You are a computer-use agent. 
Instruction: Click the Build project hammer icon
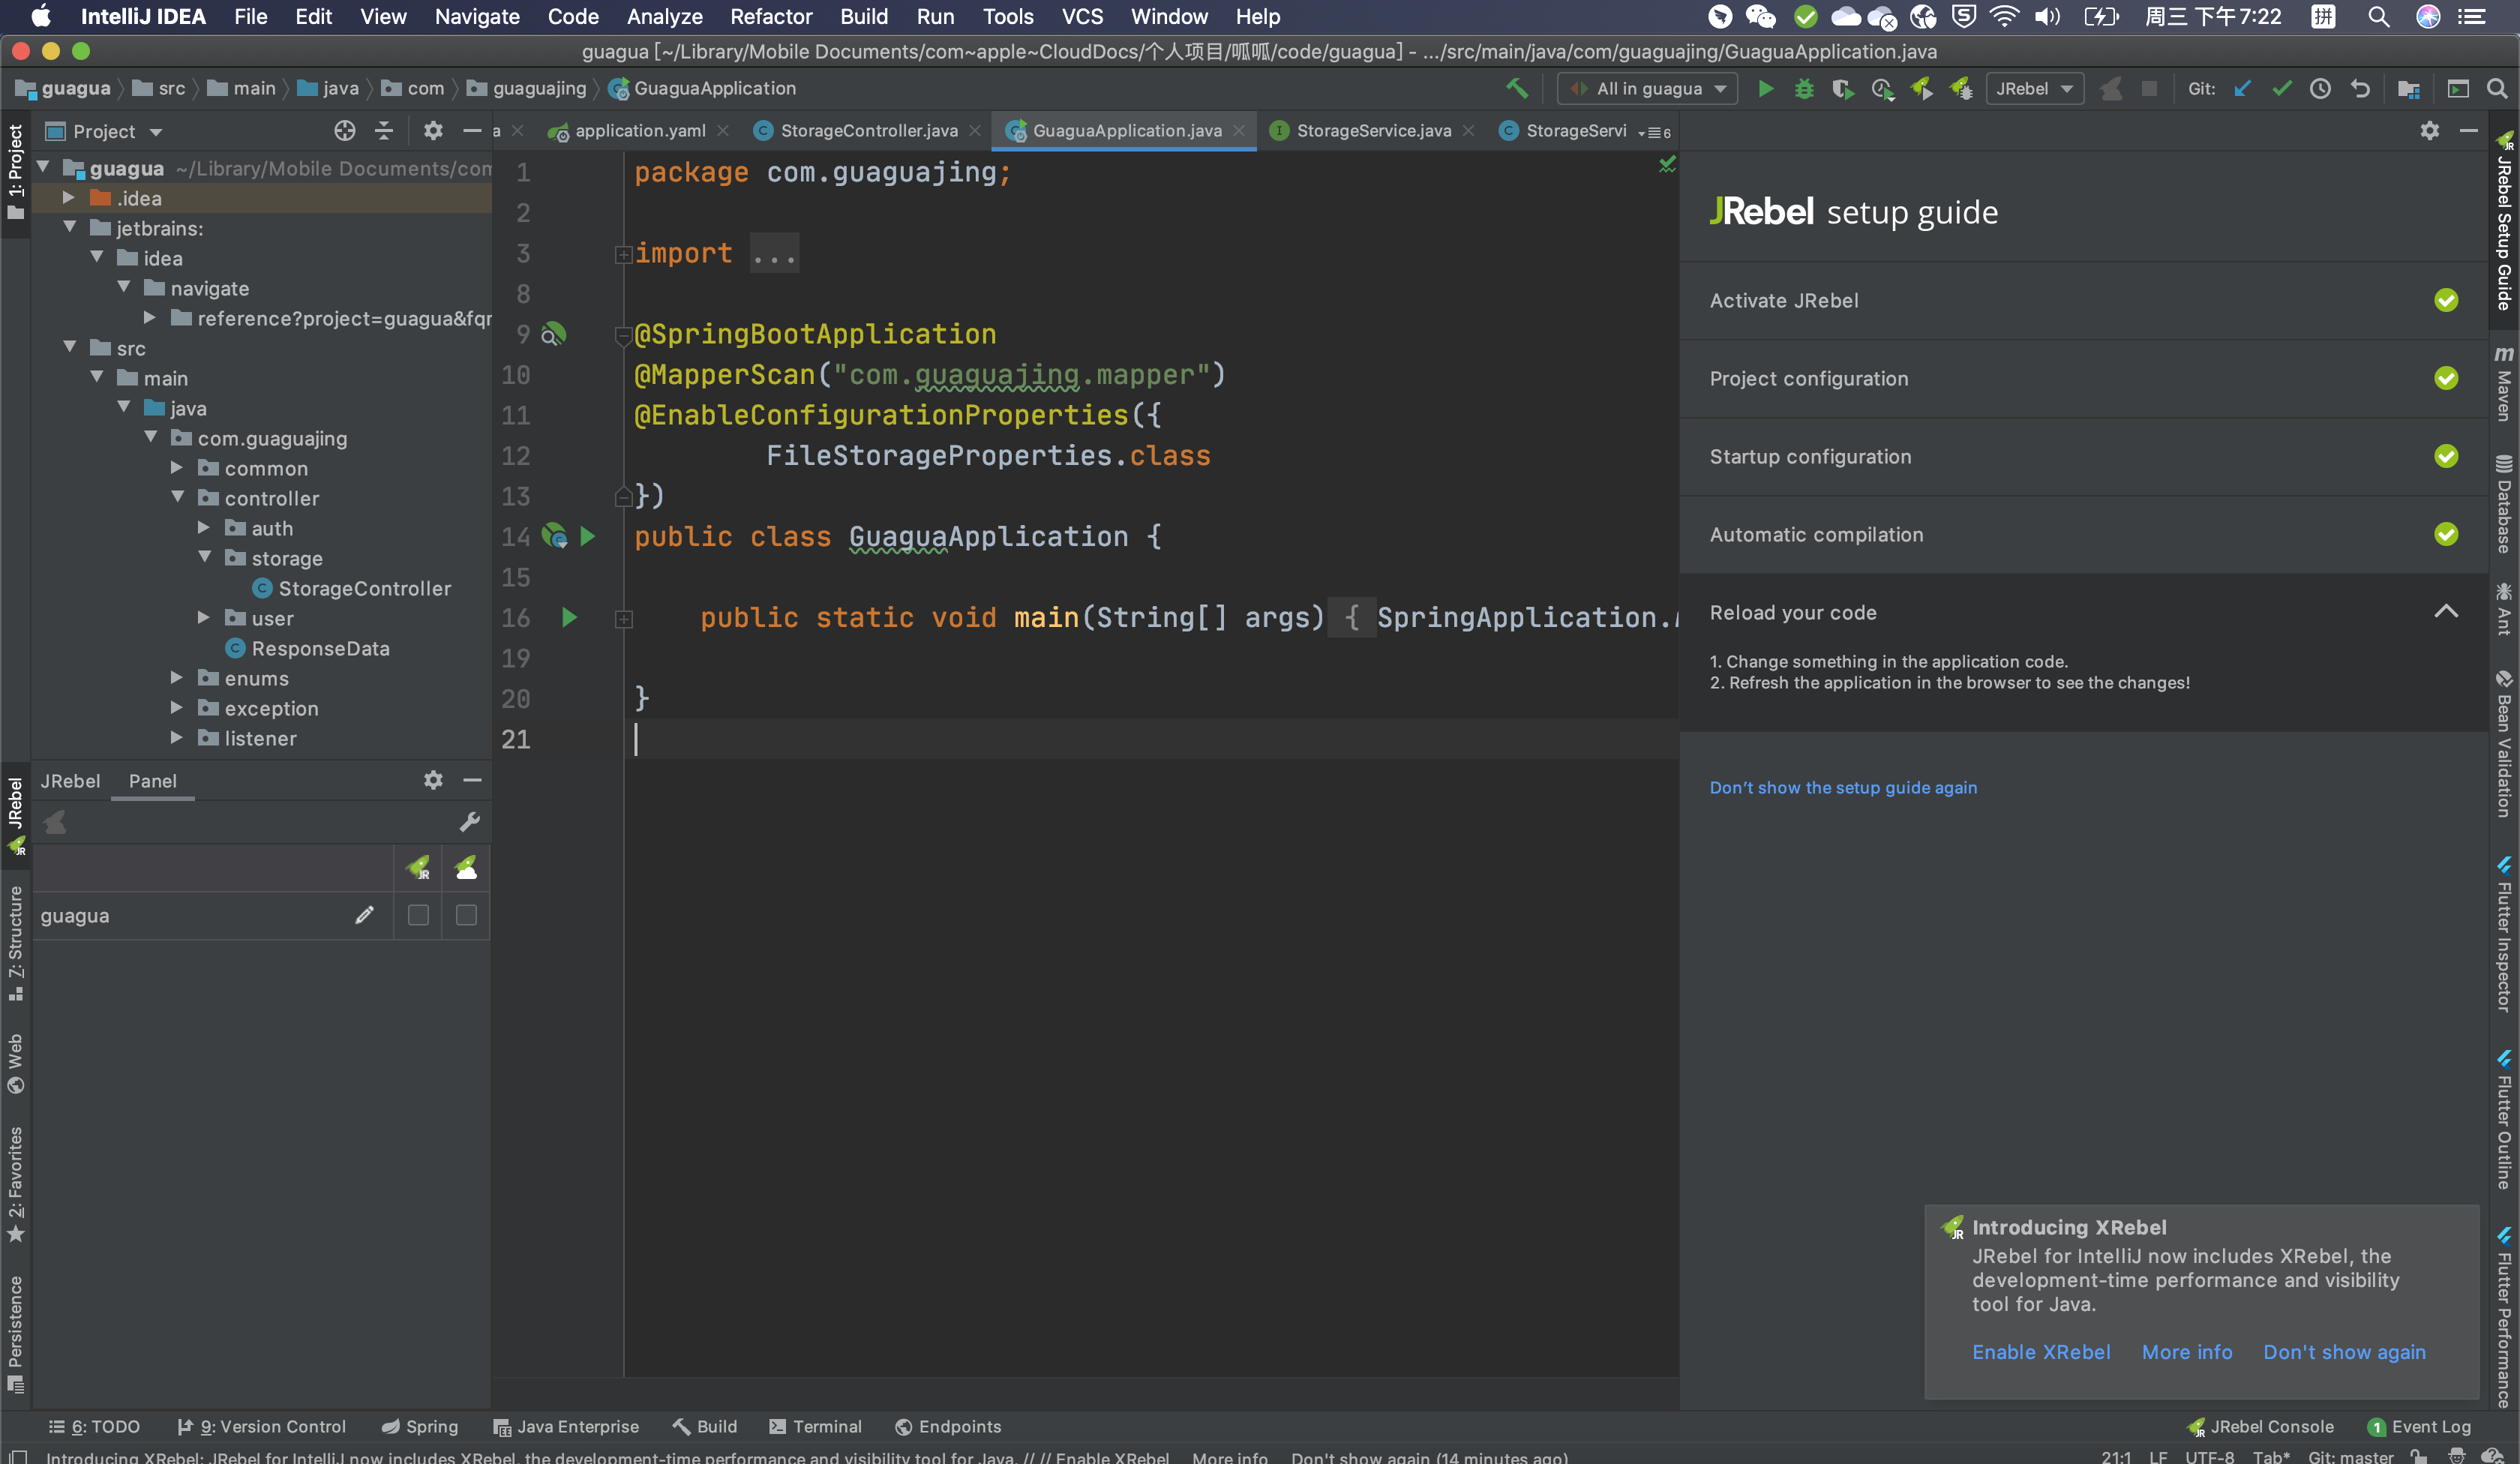click(x=1517, y=89)
